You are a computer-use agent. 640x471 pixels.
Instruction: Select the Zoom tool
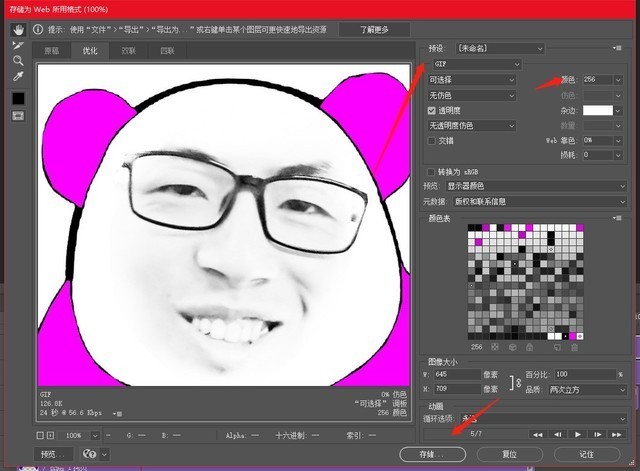point(18,61)
